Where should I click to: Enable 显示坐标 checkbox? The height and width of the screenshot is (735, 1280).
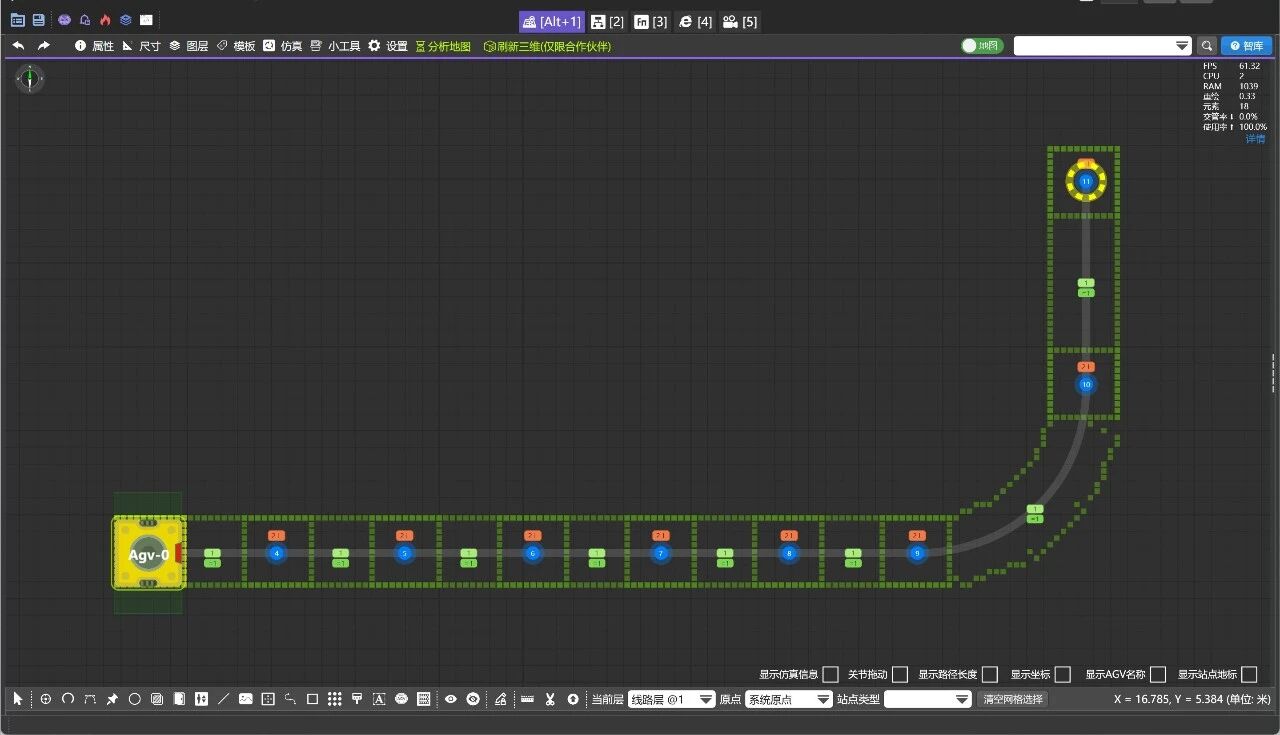pos(1062,675)
